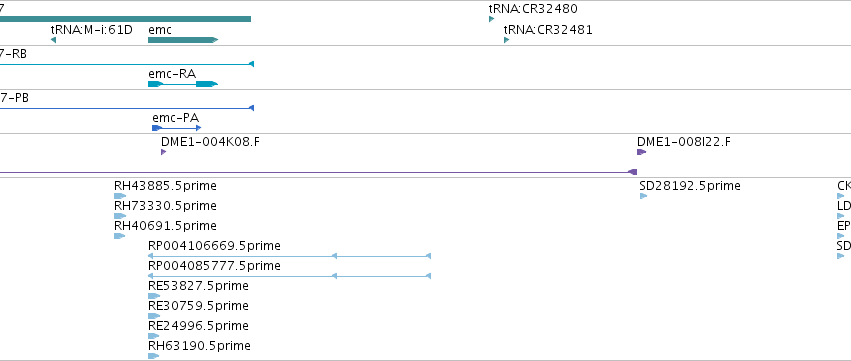Screen dimensions: 851x361
Task: Click the RH43885.5prime EST glyph
Action: pyautogui.click(x=120, y=196)
